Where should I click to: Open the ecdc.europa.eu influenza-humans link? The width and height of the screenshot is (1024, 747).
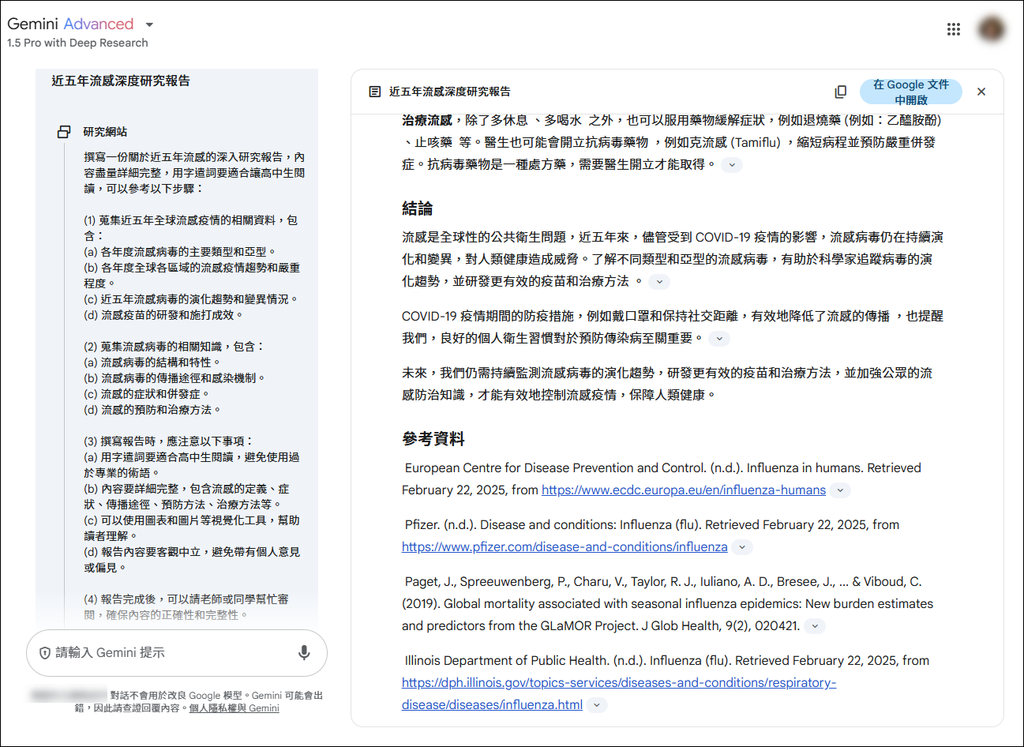683,490
